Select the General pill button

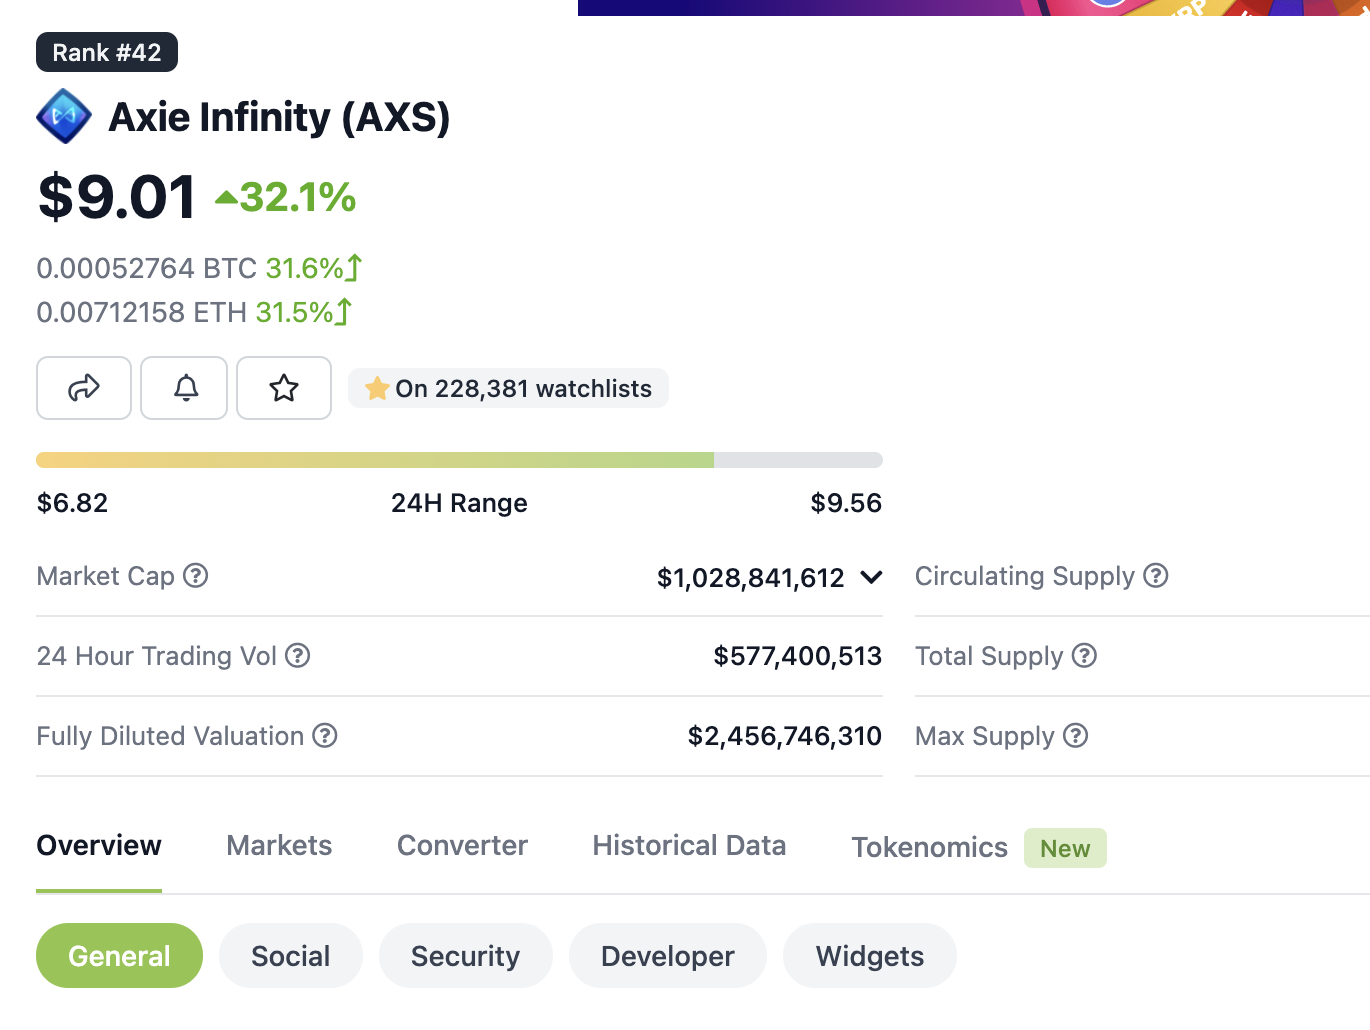[119, 956]
